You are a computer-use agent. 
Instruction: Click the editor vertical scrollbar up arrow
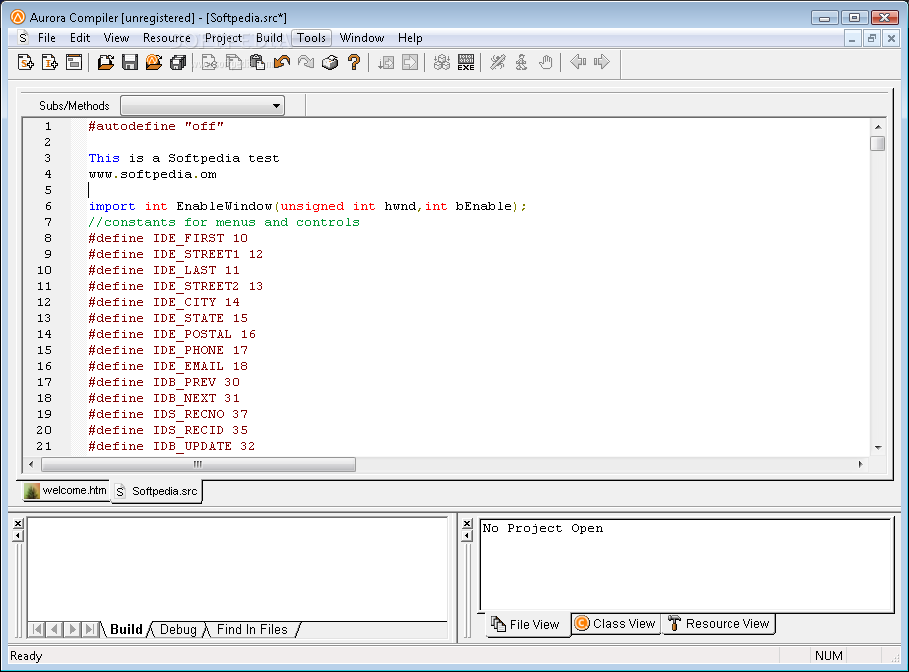878,126
